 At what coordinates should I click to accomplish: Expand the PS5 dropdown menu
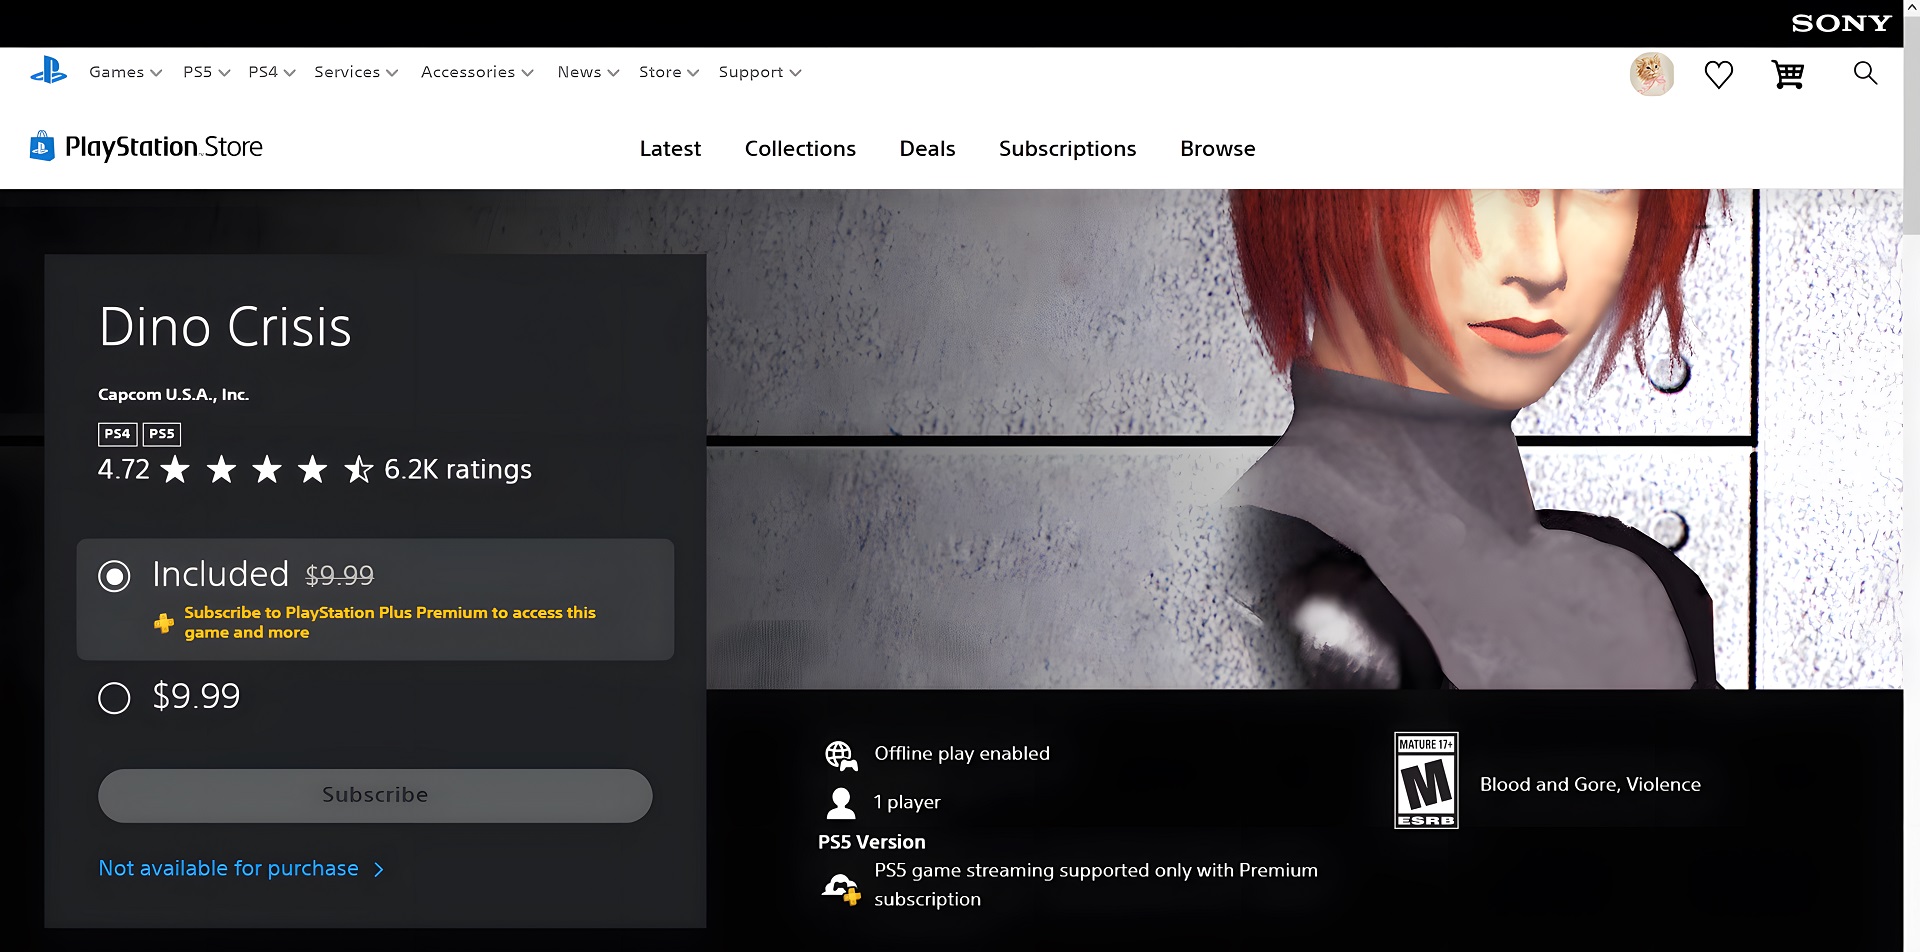click(206, 72)
